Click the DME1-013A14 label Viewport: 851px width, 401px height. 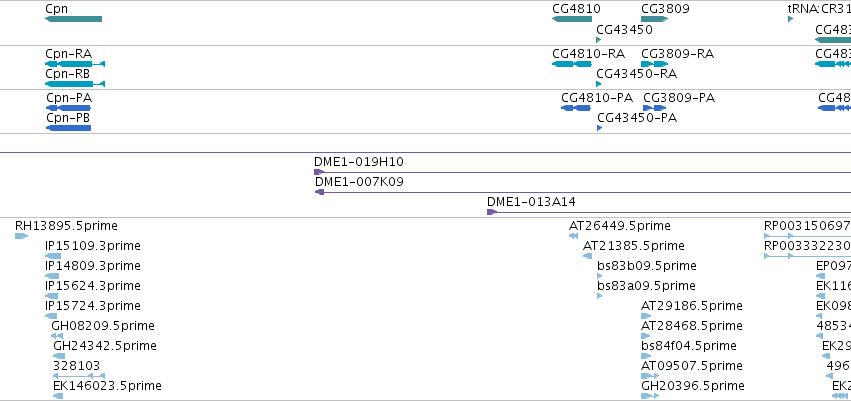[x=531, y=202]
